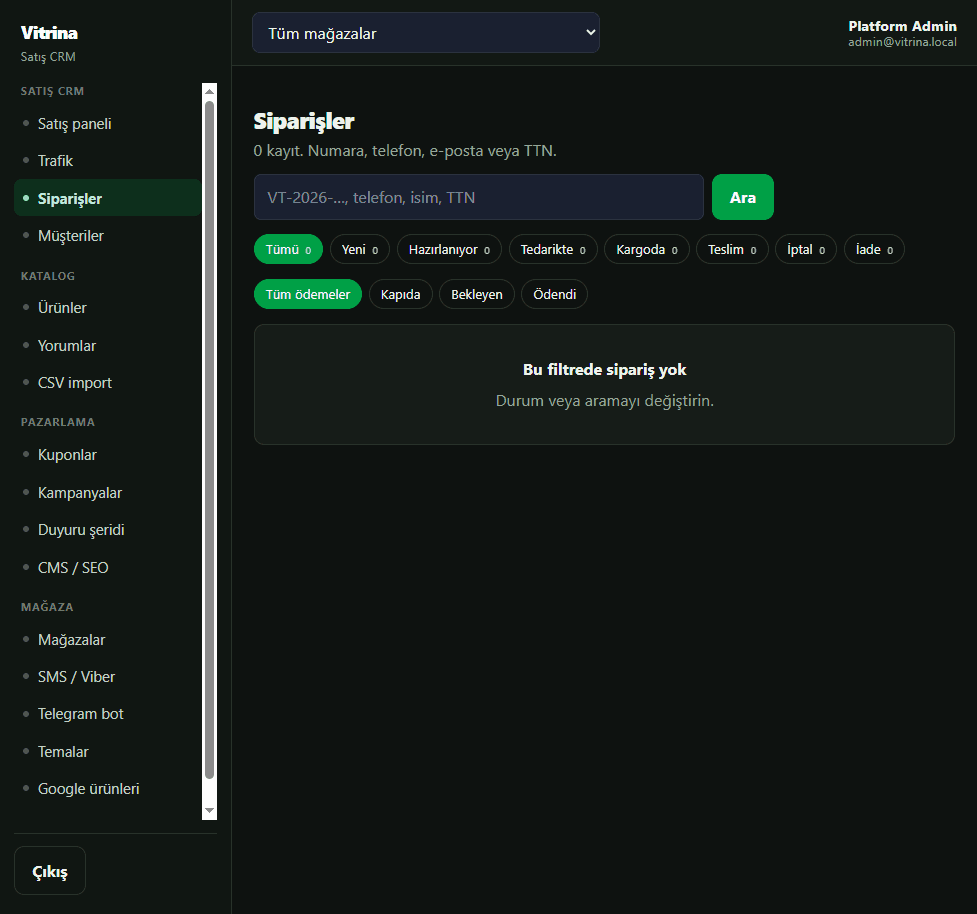Image resolution: width=977 pixels, height=914 pixels.
Task: Select the Tümü status filter
Action: click(288, 250)
